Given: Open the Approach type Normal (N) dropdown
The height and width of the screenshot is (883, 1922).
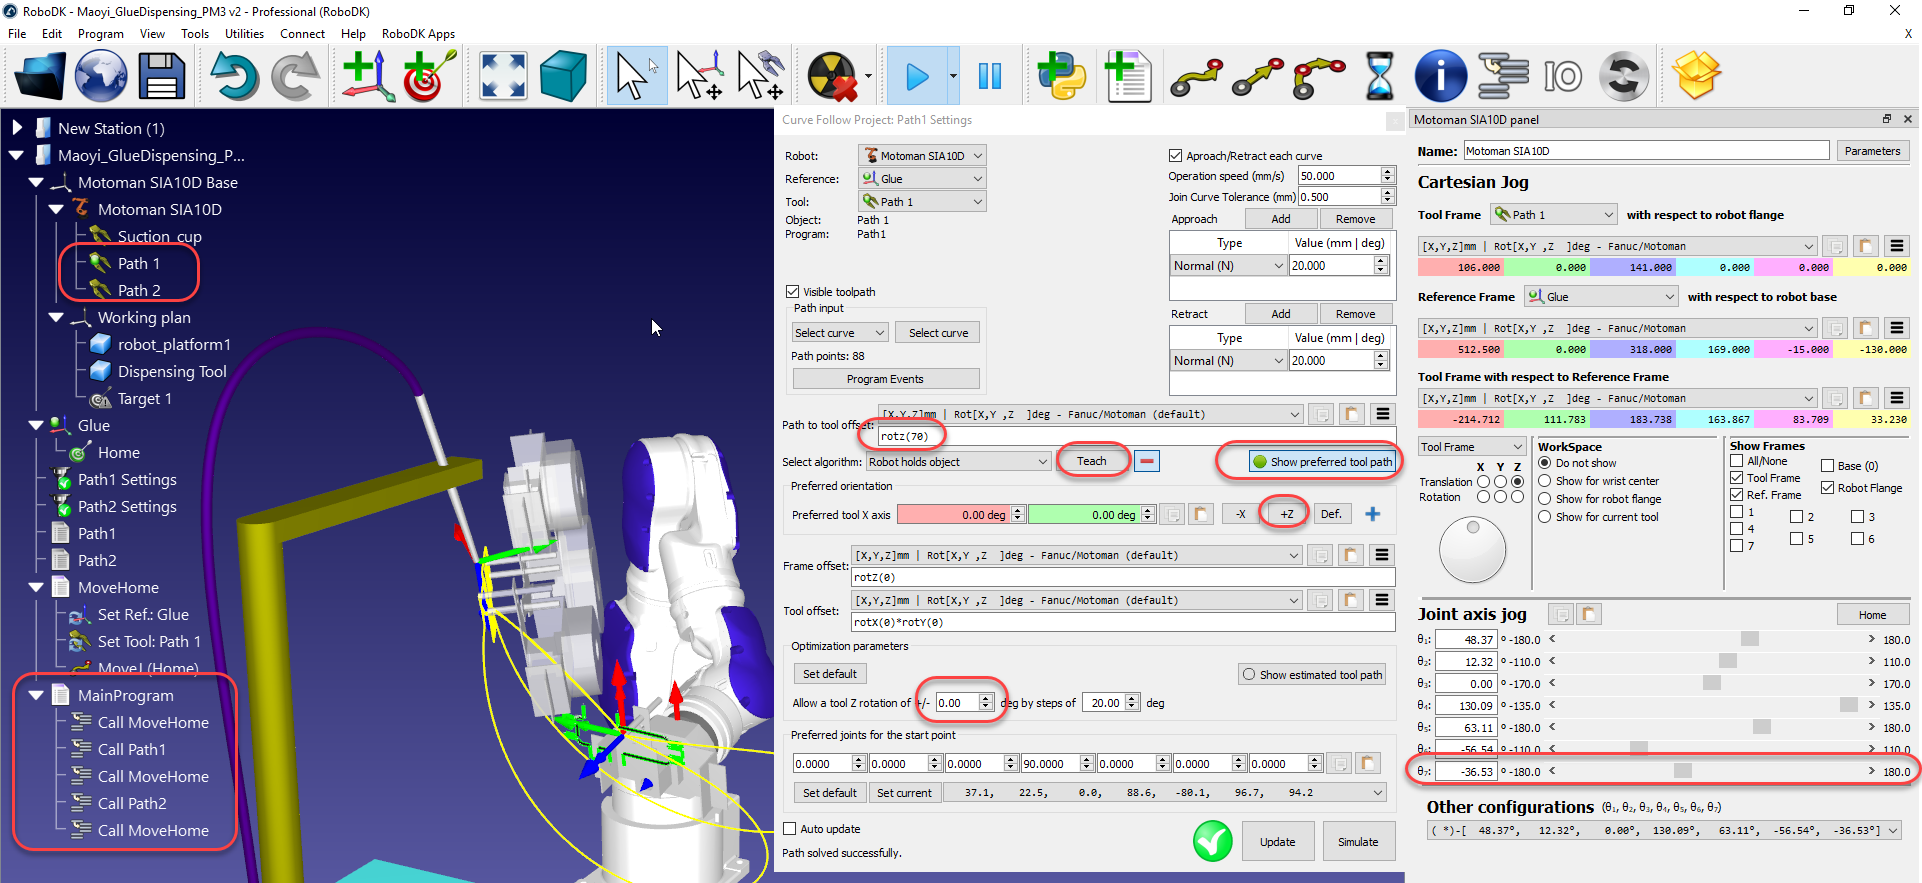Looking at the screenshot, I should (1228, 266).
